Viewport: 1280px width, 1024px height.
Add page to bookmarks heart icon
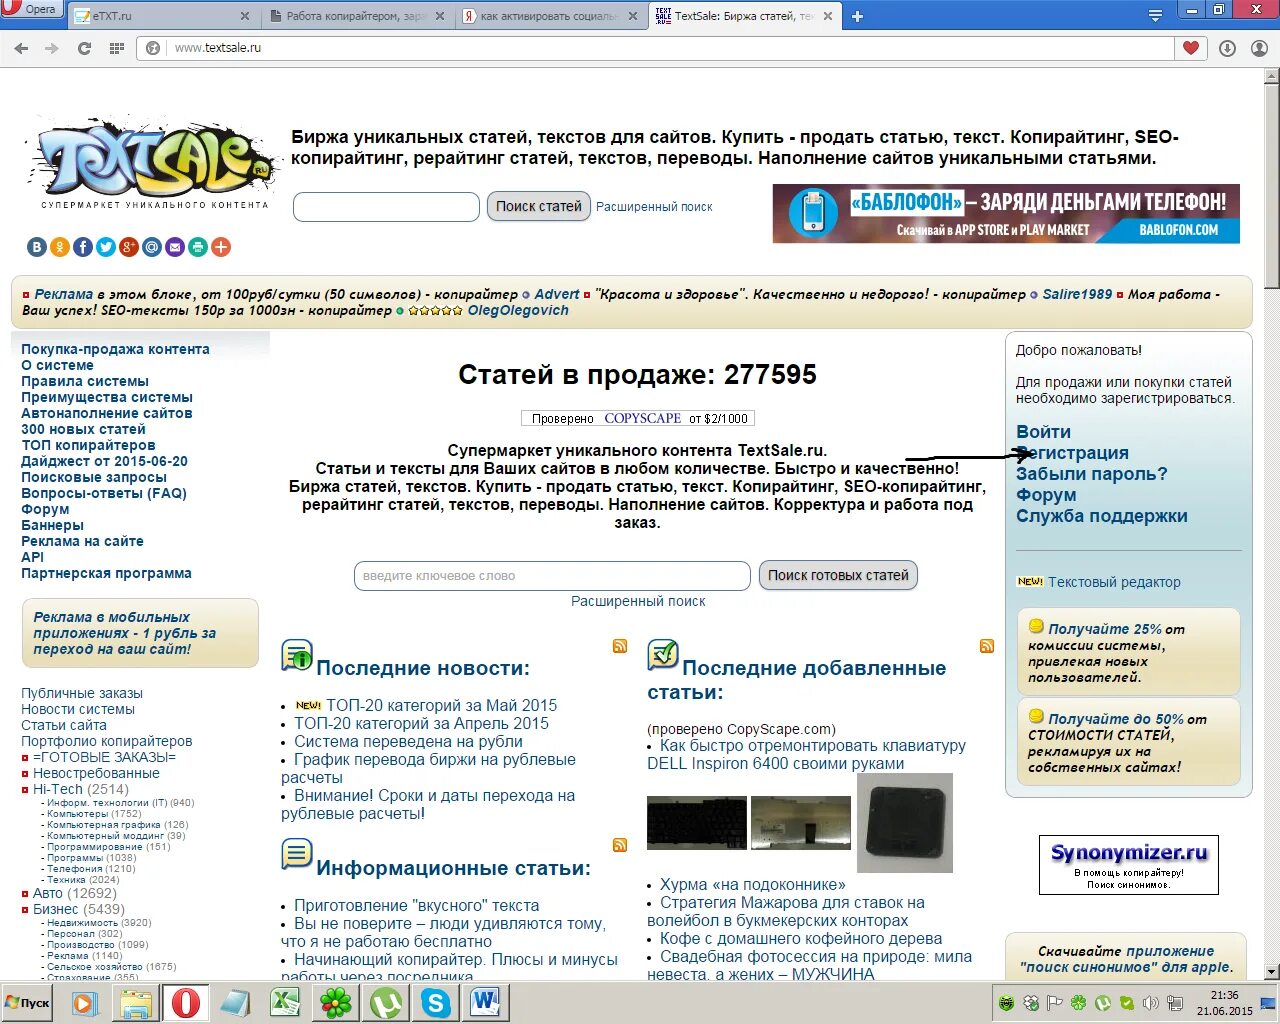pyautogui.click(x=1190, y=48)
